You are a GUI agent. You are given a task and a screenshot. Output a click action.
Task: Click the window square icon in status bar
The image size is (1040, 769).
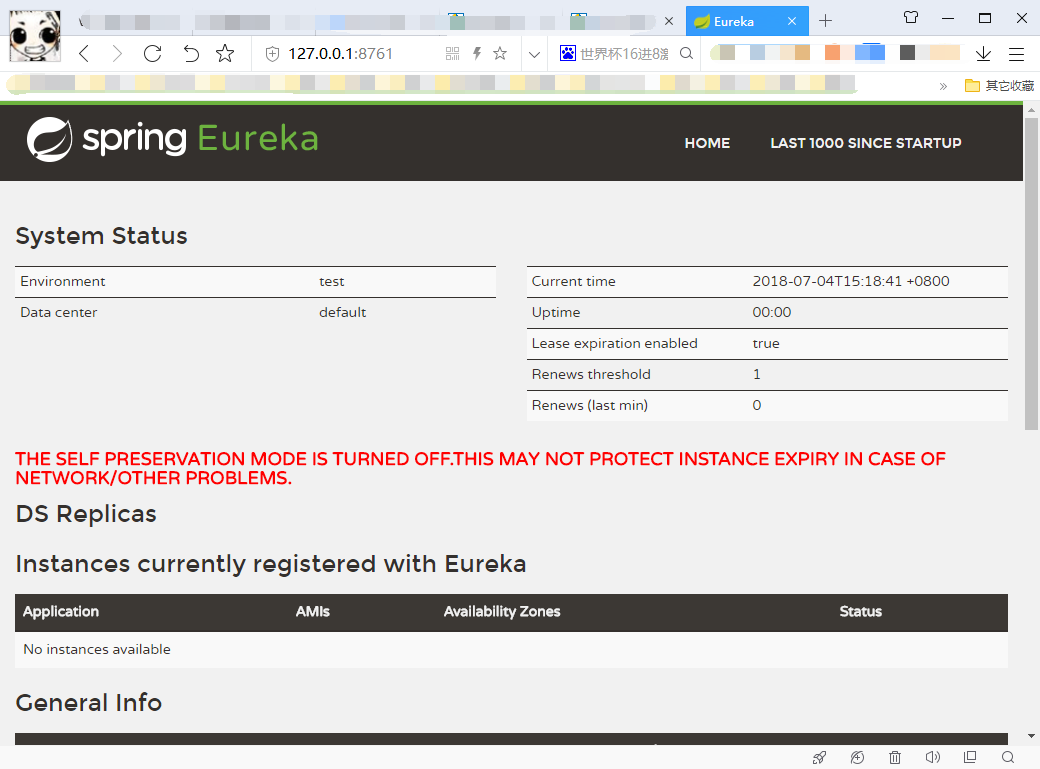970,757
